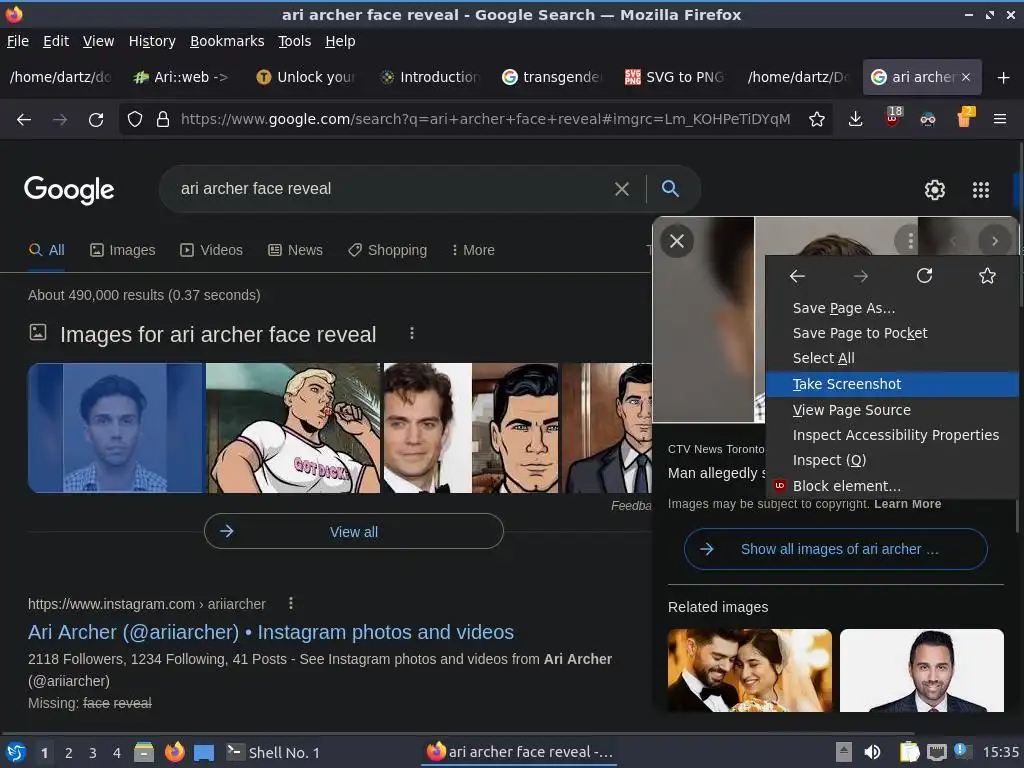Screen dimensions: 1024x768
Task: Switch to the Images search tab
Action: tap(123, 250)
